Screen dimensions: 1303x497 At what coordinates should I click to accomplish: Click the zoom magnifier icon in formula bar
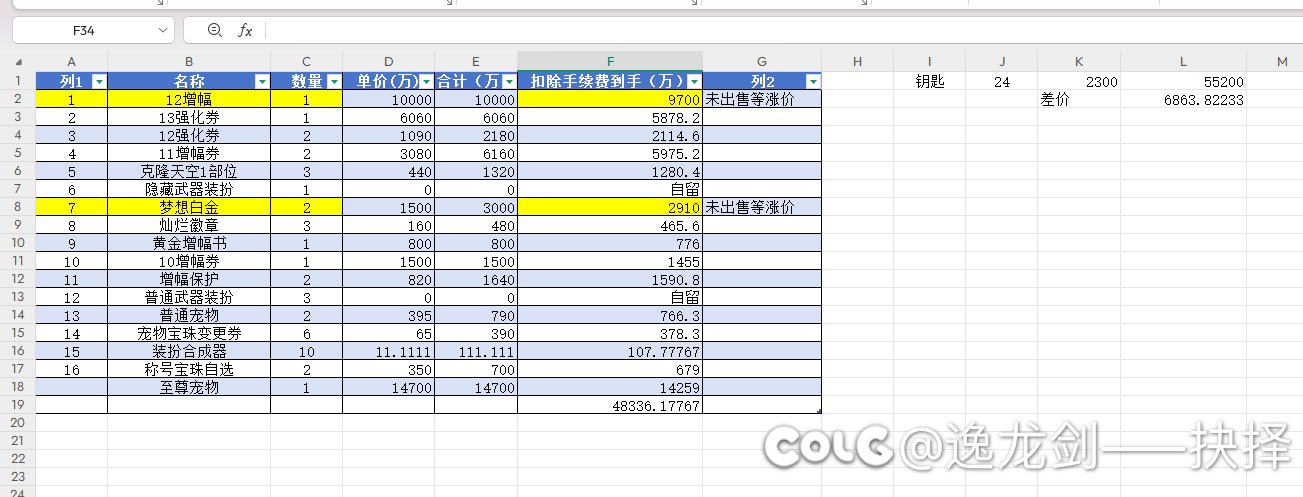(214, 31)
